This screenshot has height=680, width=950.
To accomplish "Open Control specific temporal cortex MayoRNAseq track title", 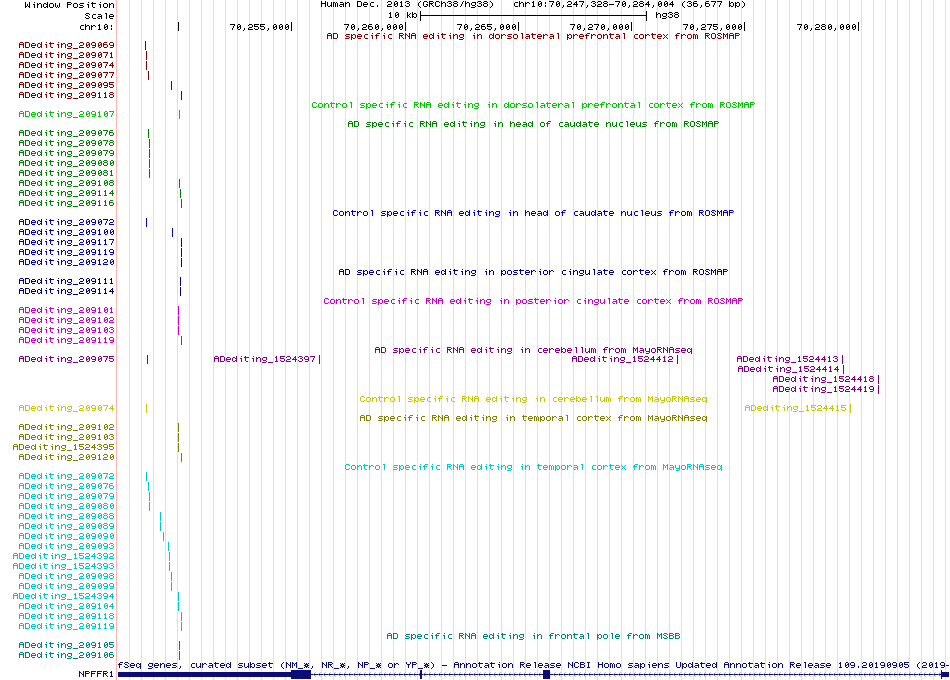I will tap(533, 467).
